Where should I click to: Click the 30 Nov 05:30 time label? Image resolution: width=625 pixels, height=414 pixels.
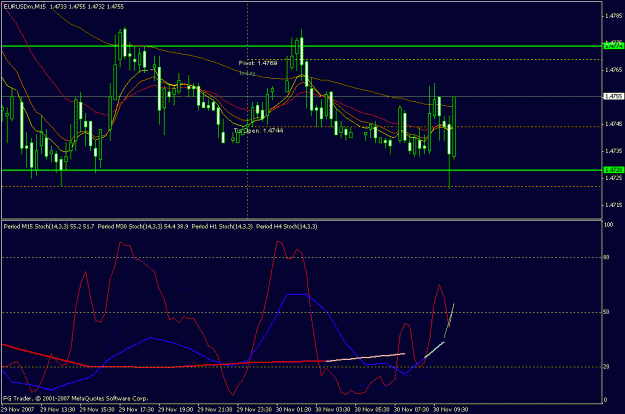[372, 409]
